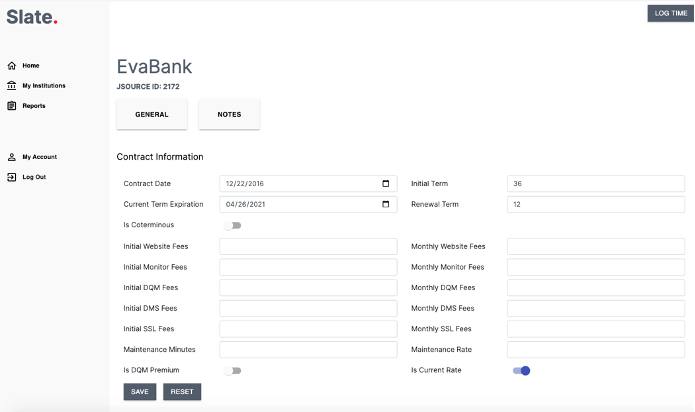Click the Log Time button

(x=670, y=13)
